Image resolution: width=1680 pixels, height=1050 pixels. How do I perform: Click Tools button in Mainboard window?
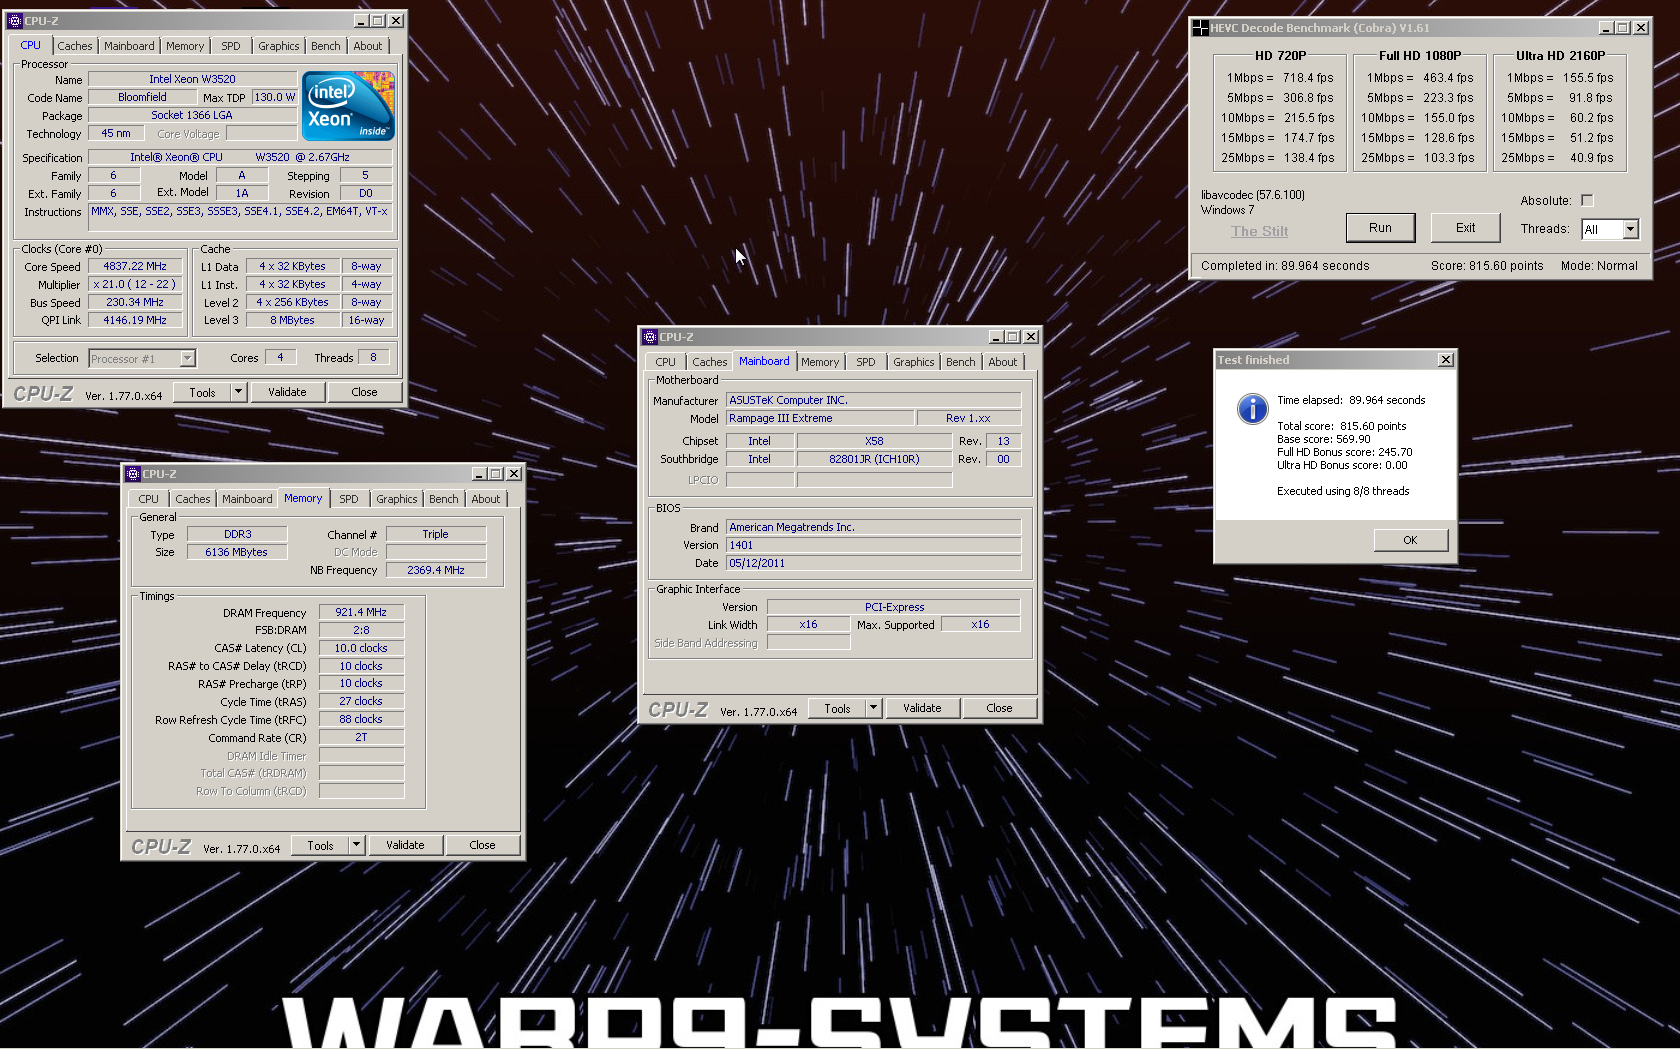[838, 708]
